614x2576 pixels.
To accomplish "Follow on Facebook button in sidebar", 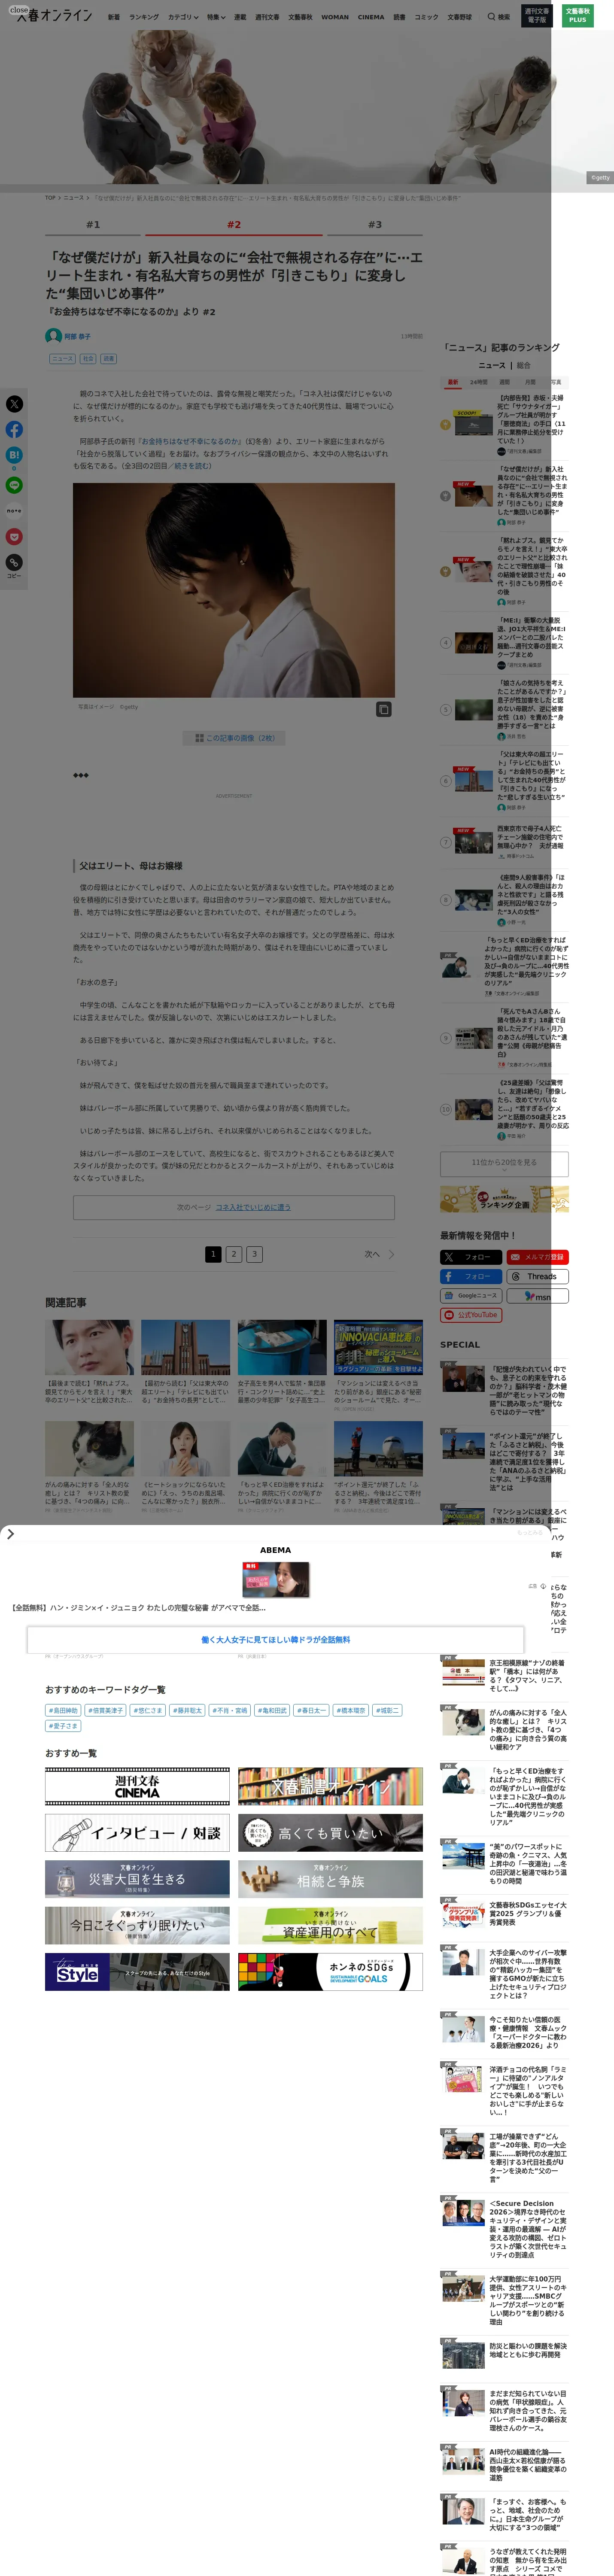I will pyautogui.click(x=471, y=1276).
